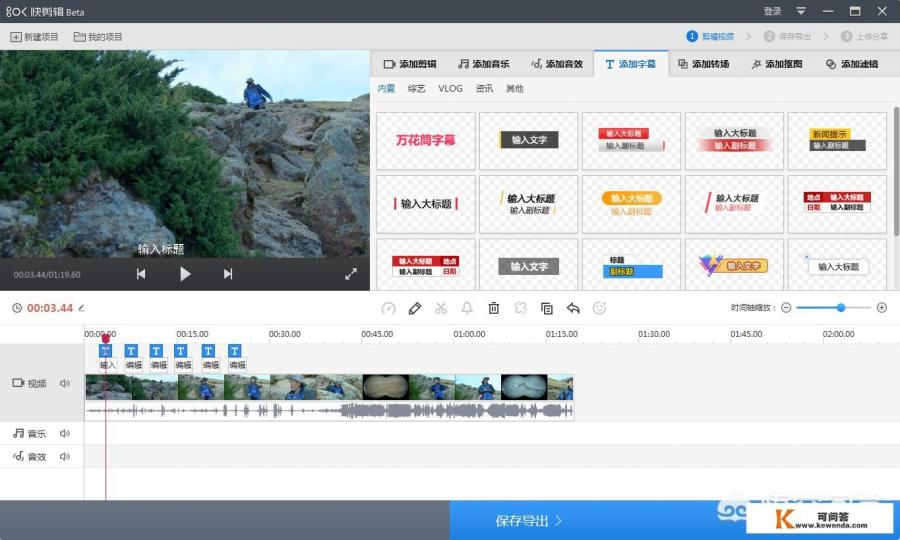Choose dark 输入文字 template with yellow bar
The height and width of the screenshot is (540, 900).
(529, 141)
